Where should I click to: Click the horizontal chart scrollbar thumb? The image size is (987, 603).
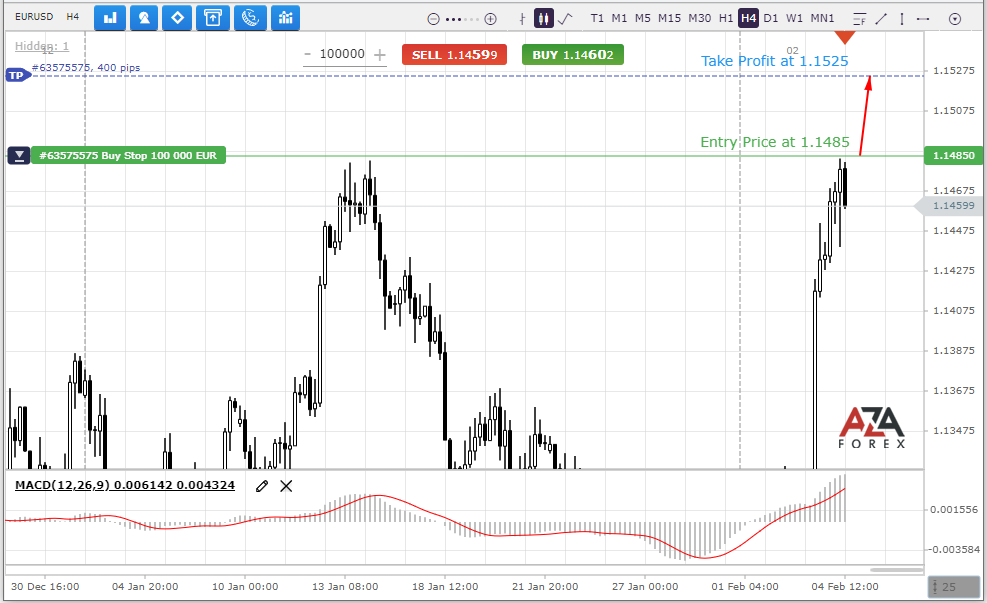(x=896, y=570)
